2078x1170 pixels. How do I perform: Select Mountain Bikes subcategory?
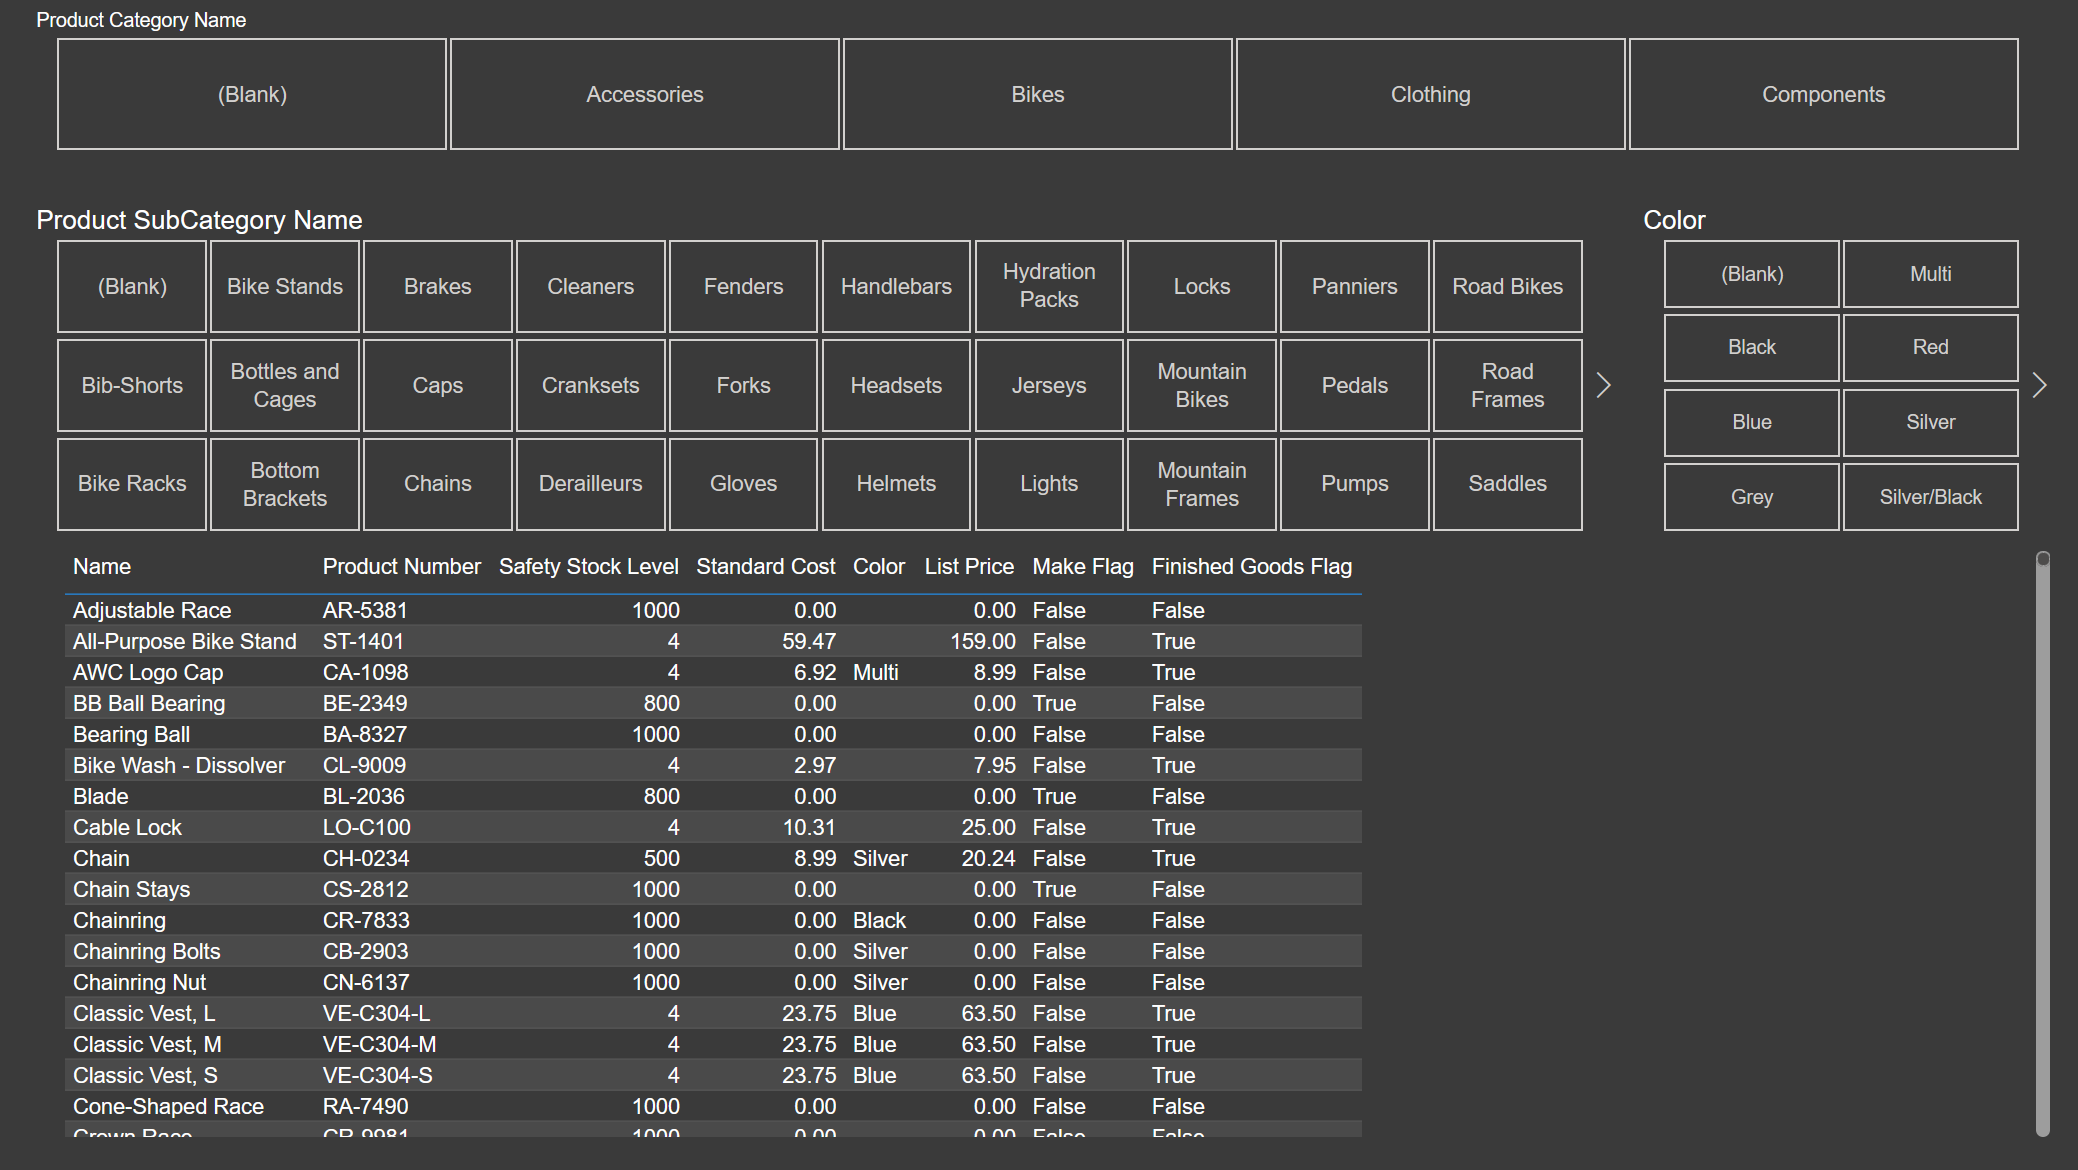(1202, 385)
